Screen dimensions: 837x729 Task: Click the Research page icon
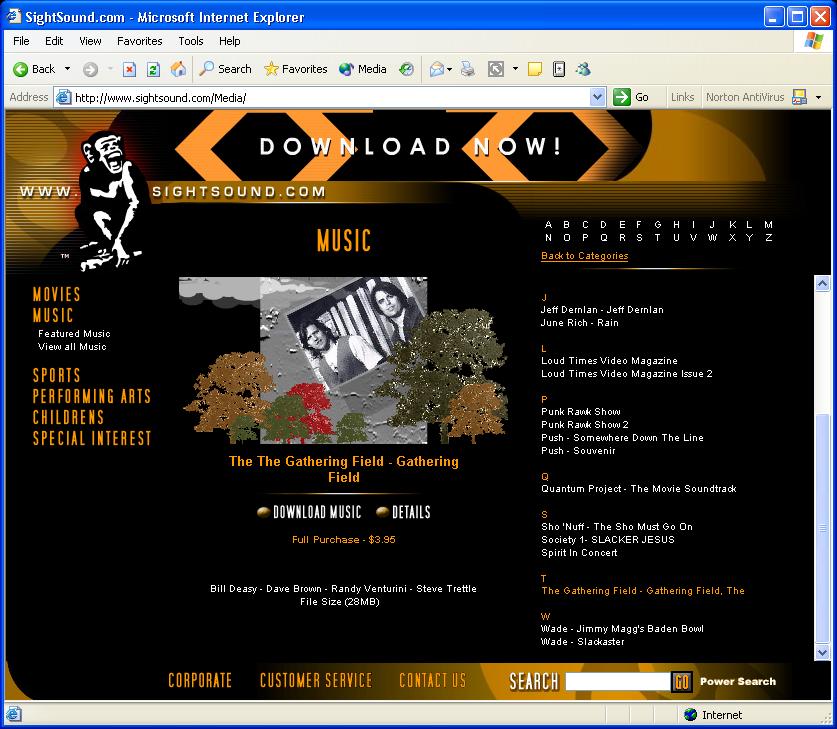(x=559, y=69)
